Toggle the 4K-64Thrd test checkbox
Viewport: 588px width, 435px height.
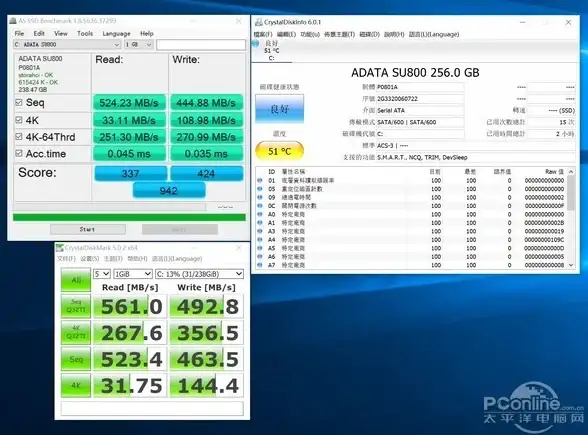[19, 136]
